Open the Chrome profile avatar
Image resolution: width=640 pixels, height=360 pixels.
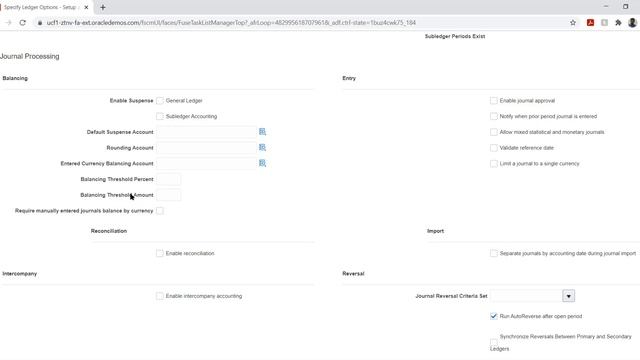tap(633, 23)
